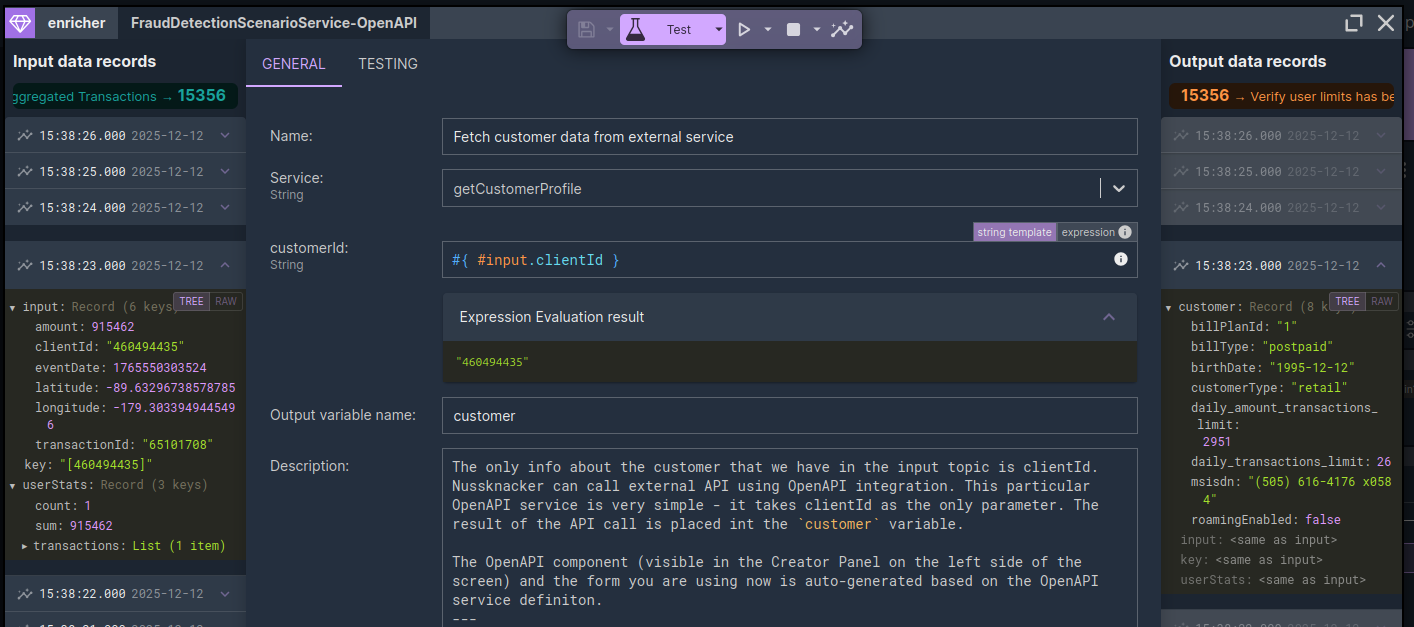Expand the transactions list in userStats

25,546
